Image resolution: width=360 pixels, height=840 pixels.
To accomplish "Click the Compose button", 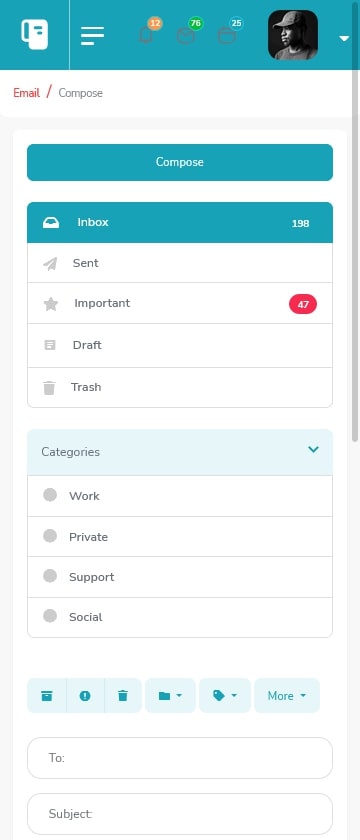I will (x=180, y=162).
